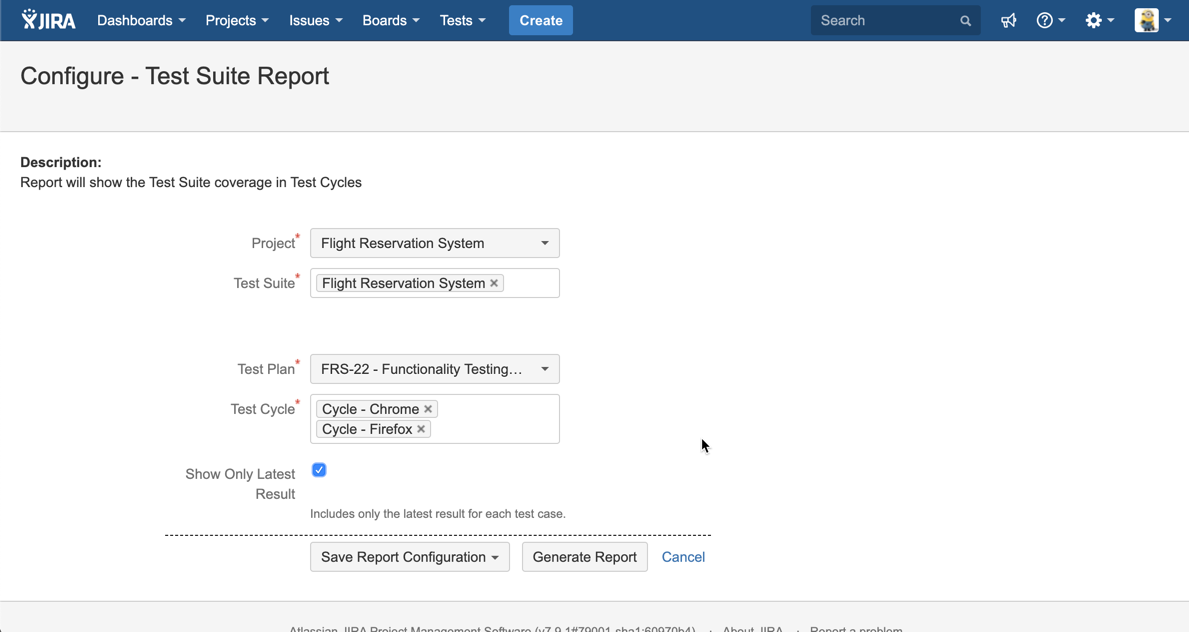Click the 'Cycle - Chrome' tag text
The height and width of the screenshot is (632, 1189).
370,409
